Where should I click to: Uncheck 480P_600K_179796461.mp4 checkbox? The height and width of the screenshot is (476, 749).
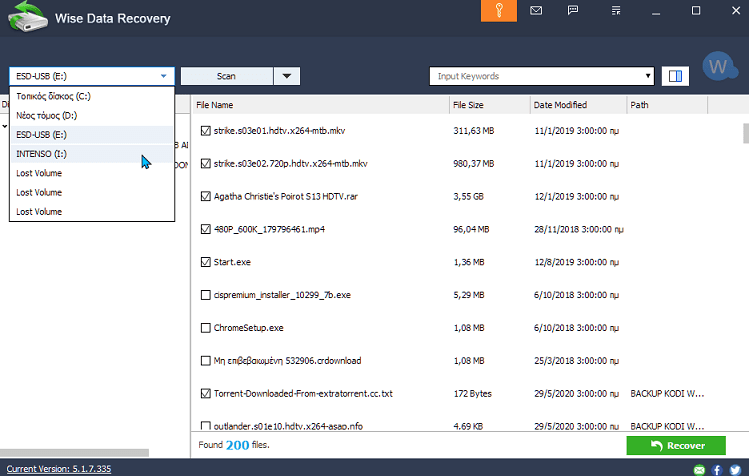click(x=205, y=229)
